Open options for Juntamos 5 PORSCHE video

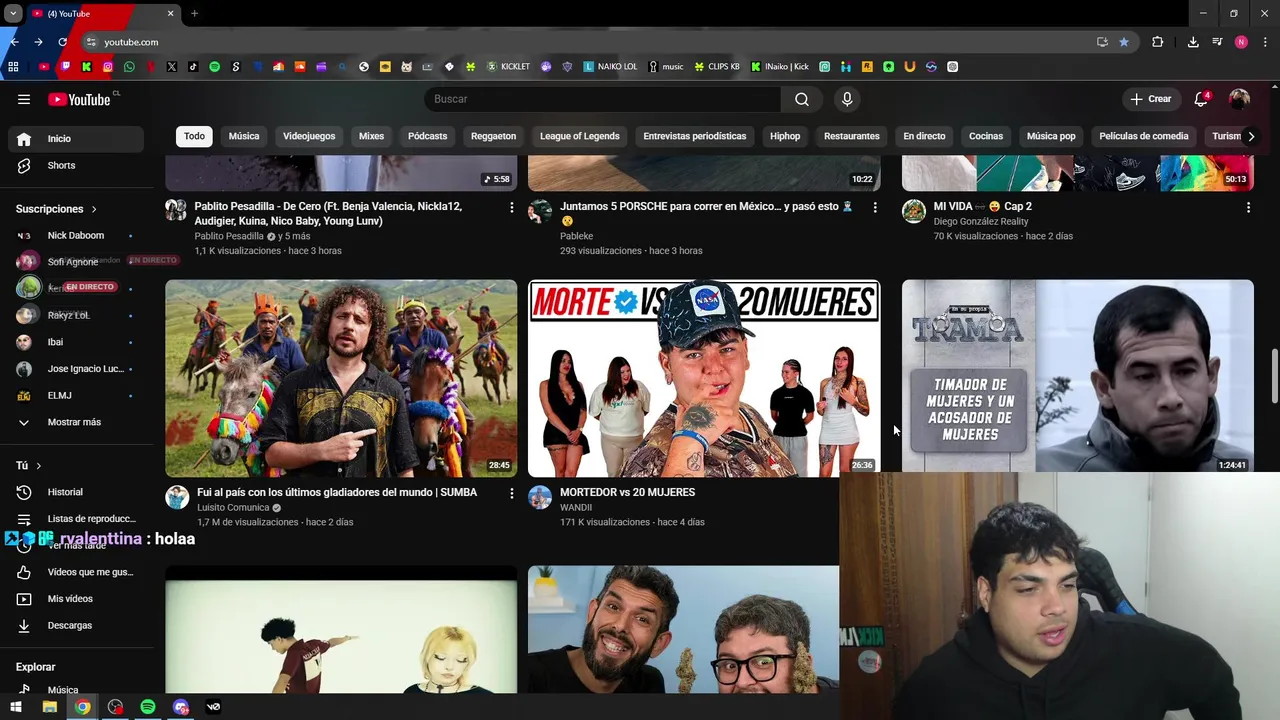tap(875, 207)
